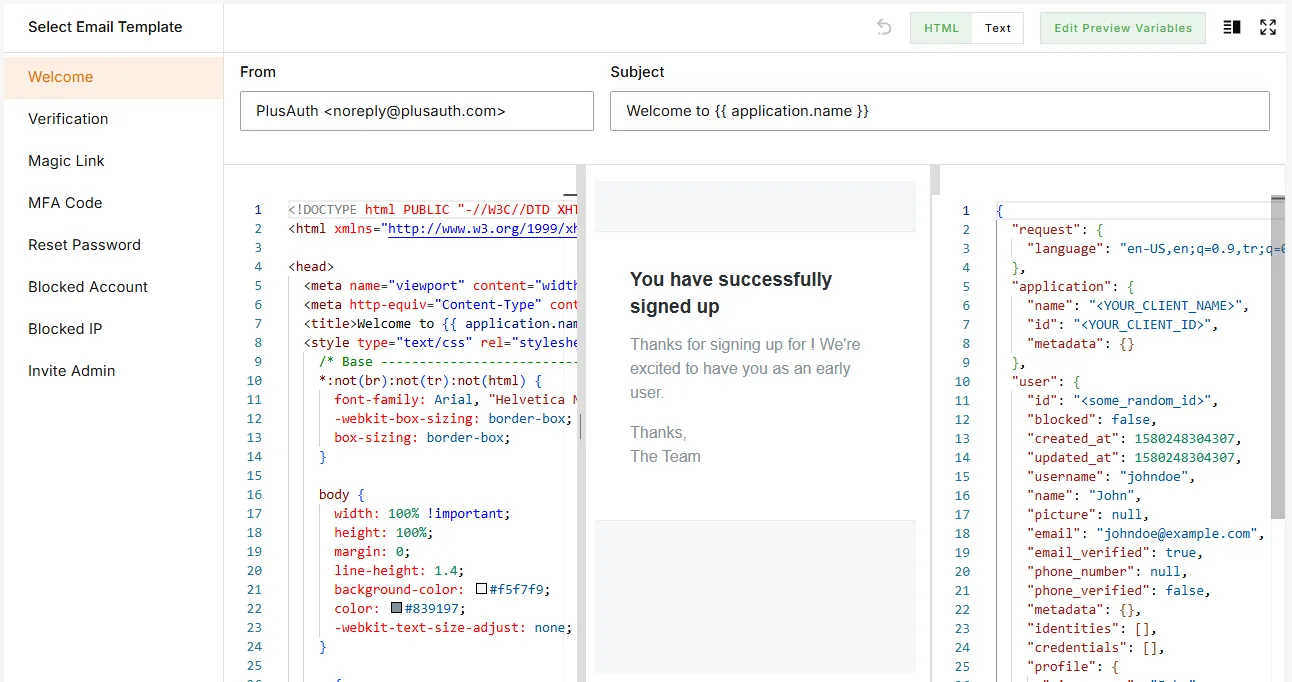
Task: Click the Subject input field
Action: (939, 111)
